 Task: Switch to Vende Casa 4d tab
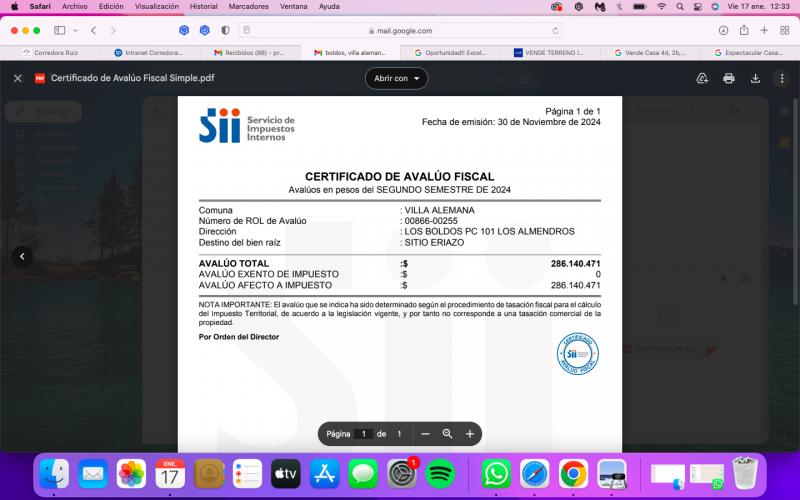650,53
